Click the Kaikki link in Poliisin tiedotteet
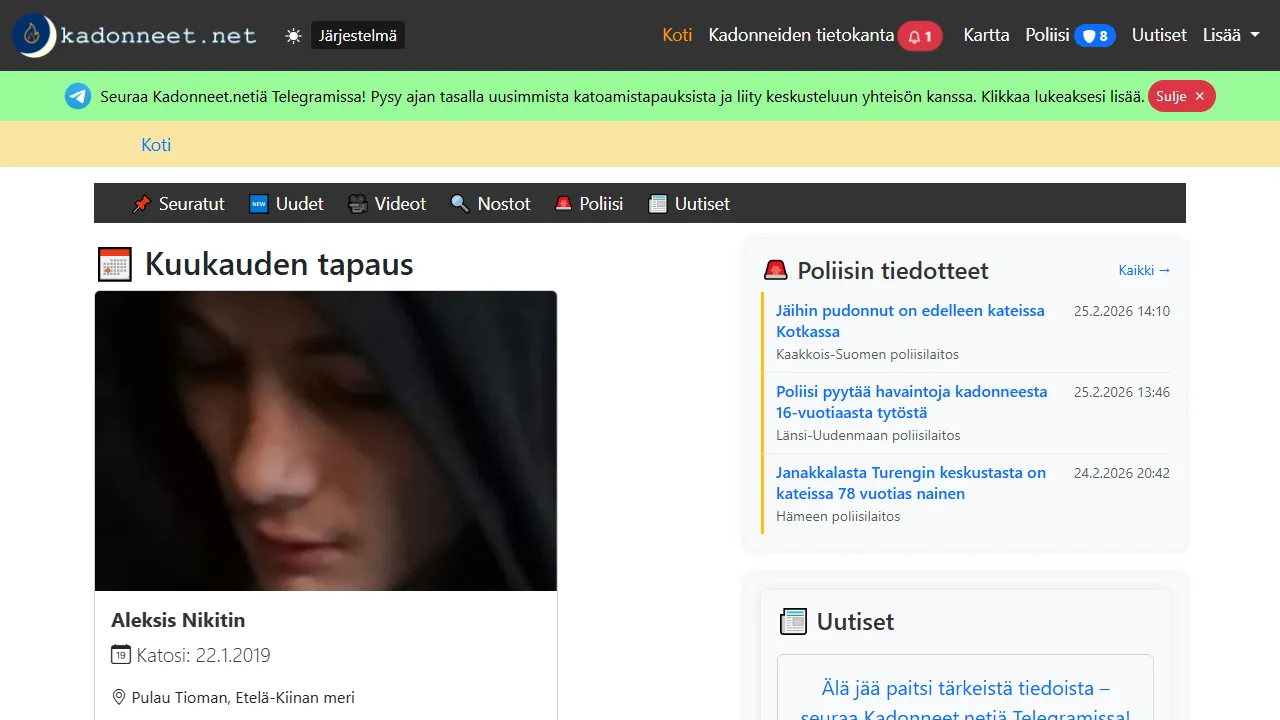Viewport: 1280px width, 720px height. click(x=1143, y=269)
